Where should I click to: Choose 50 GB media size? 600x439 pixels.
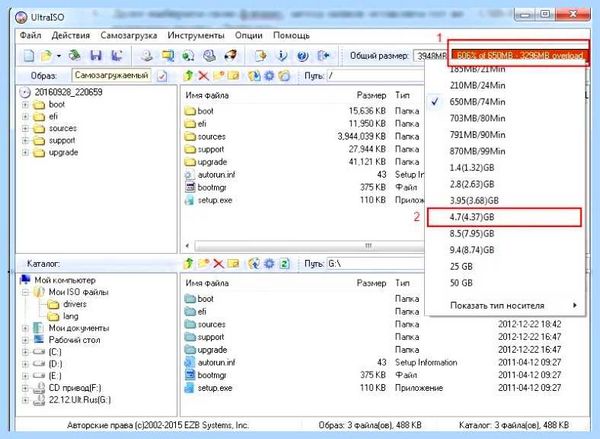pos(505,283)
